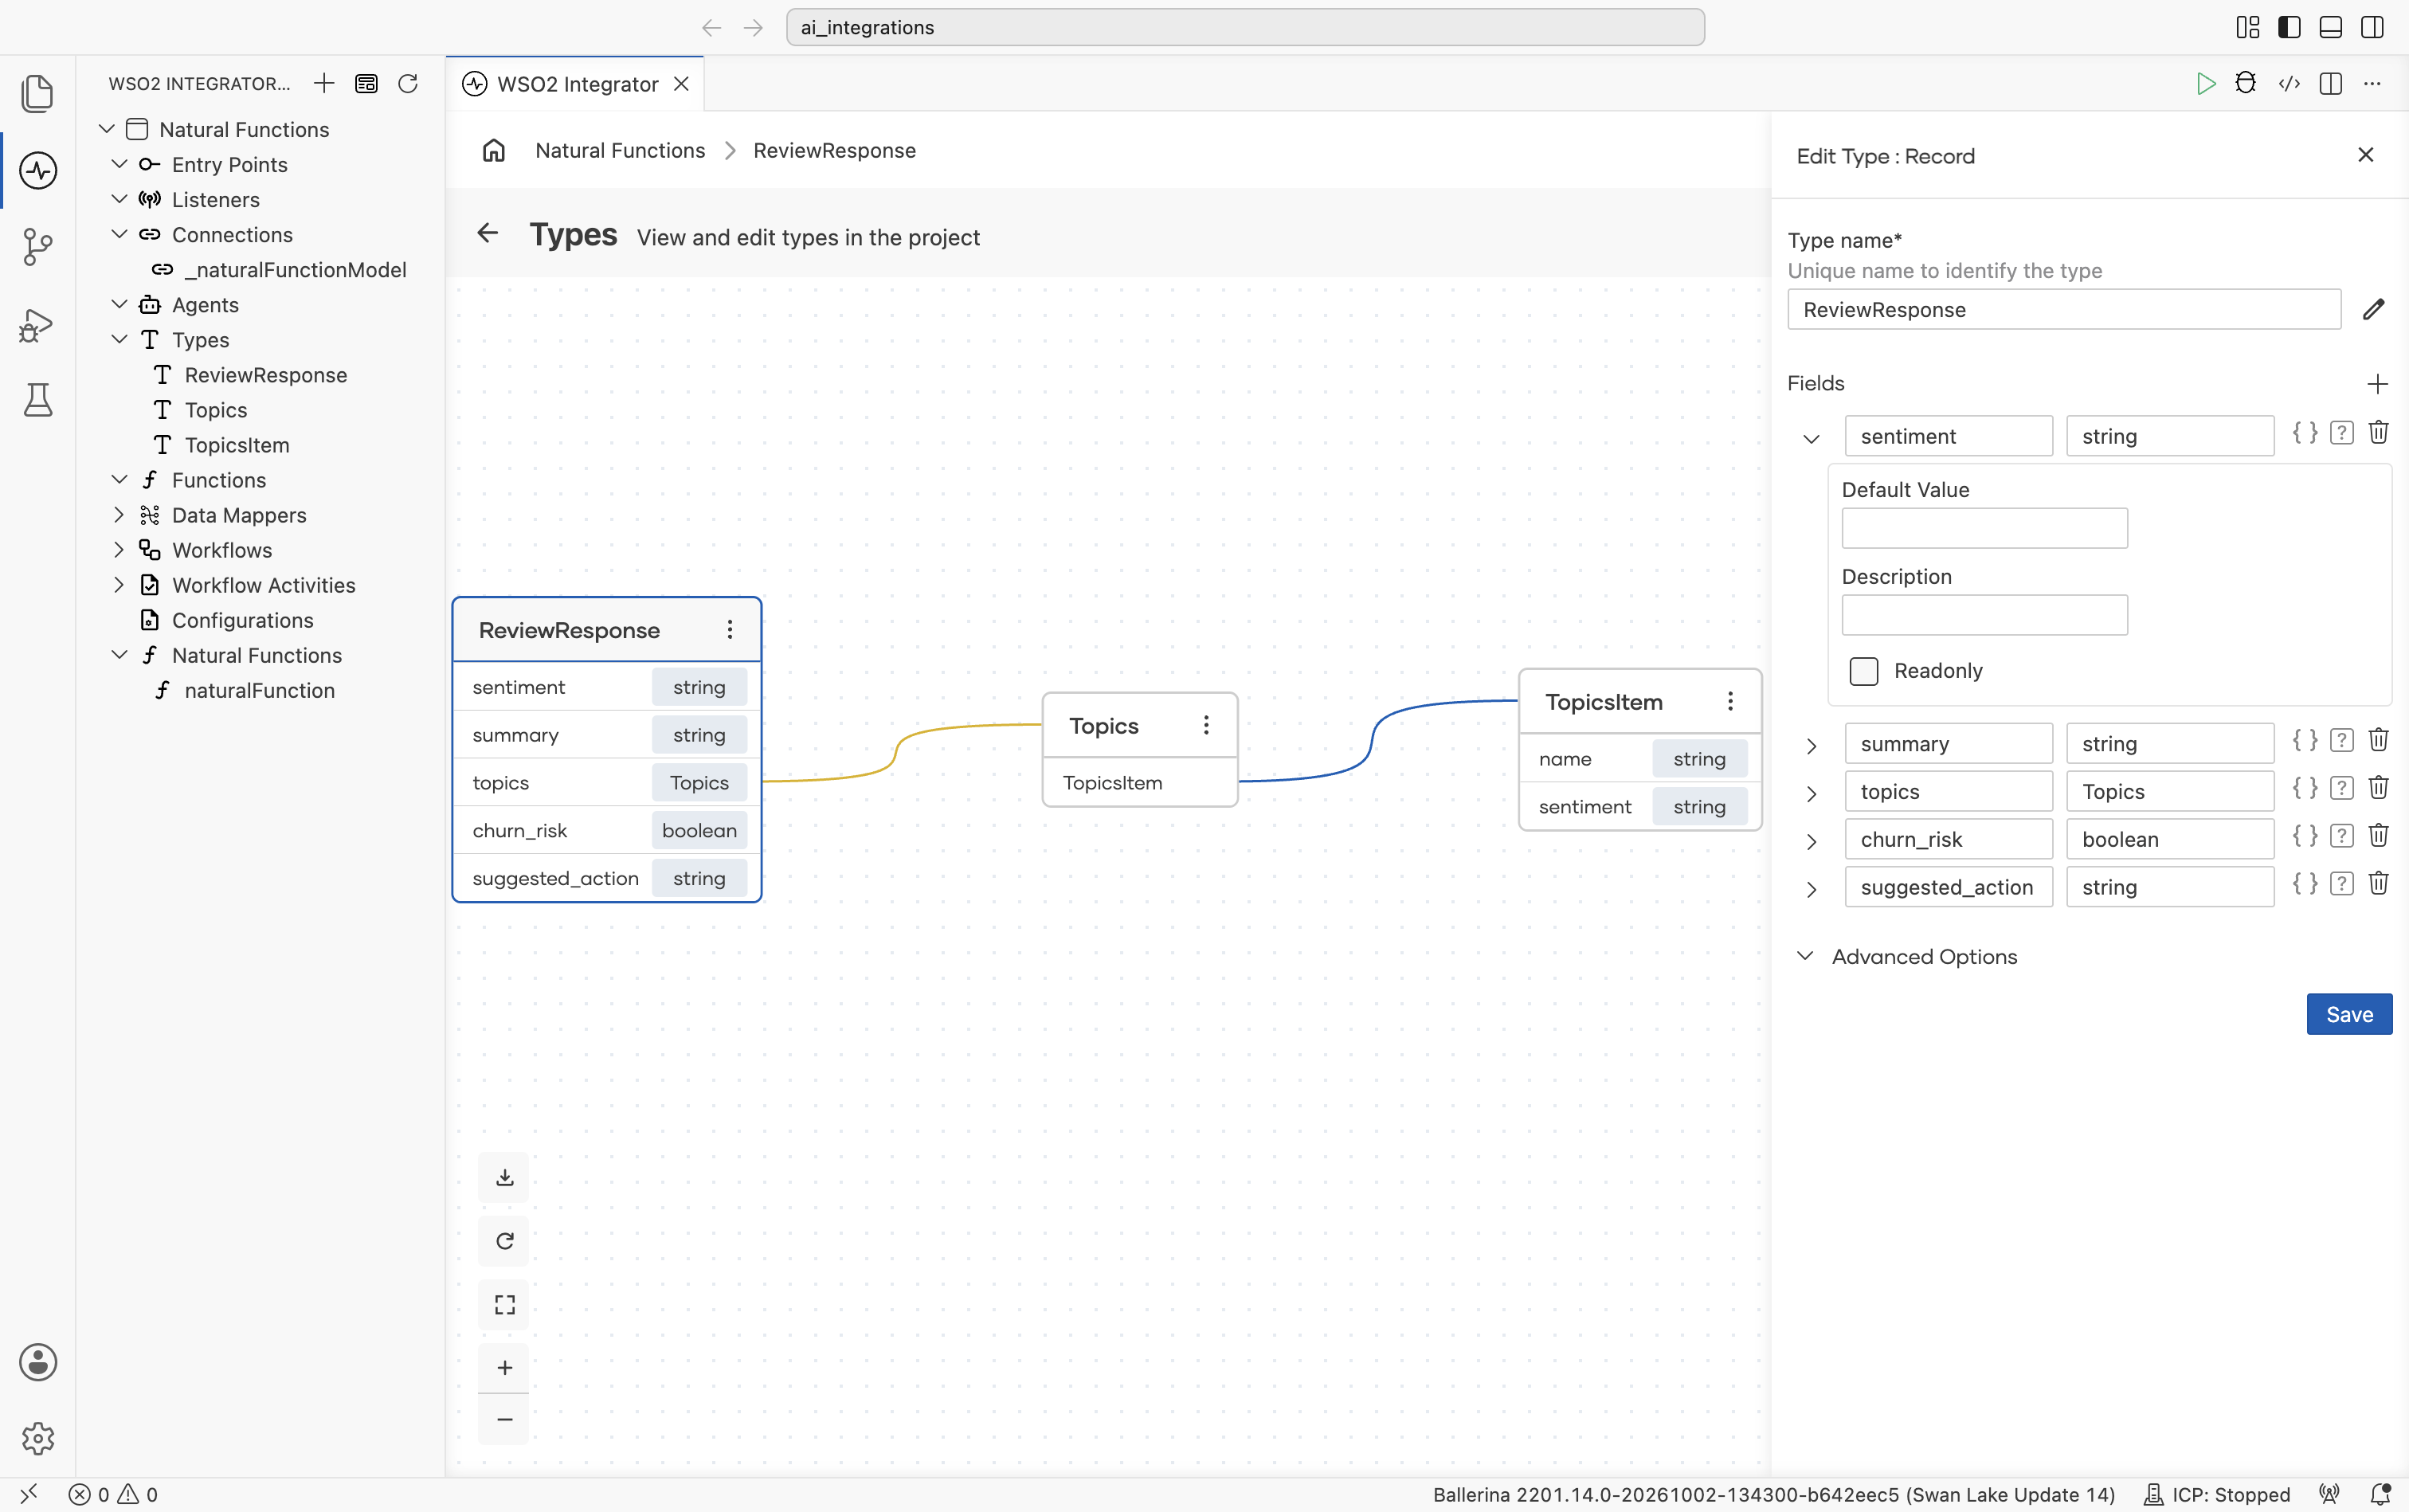Open errors and warnings status item
Image resolution: width=2409 pixels, height=1512 pixels.
(x=113, y=1494)
